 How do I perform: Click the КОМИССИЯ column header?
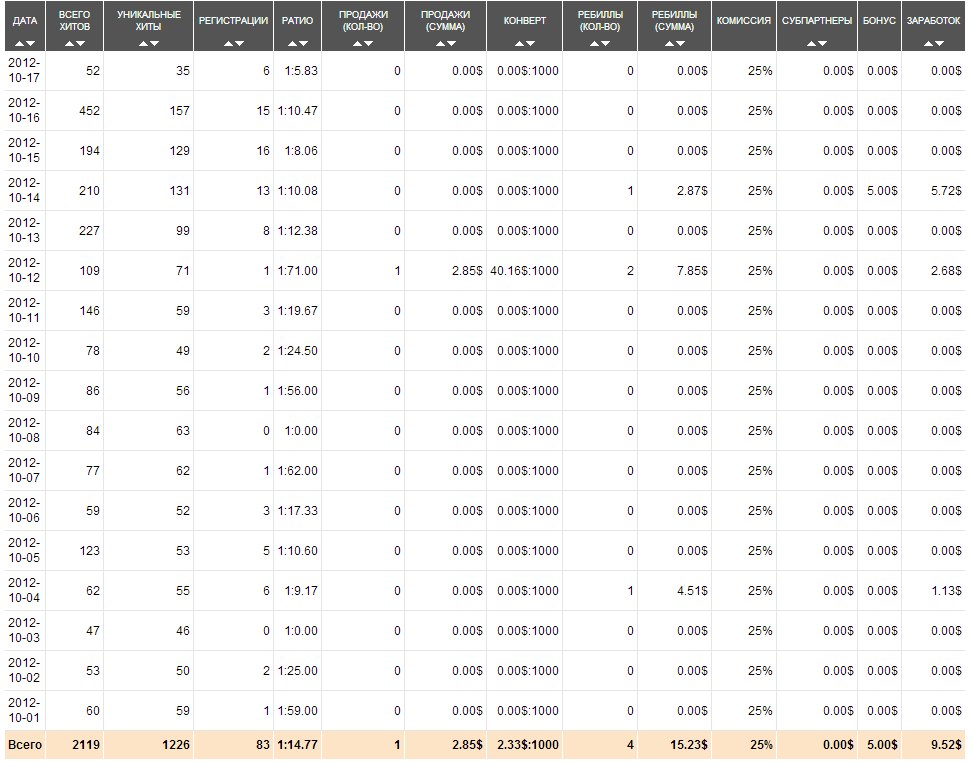click(x=744, y=21)
